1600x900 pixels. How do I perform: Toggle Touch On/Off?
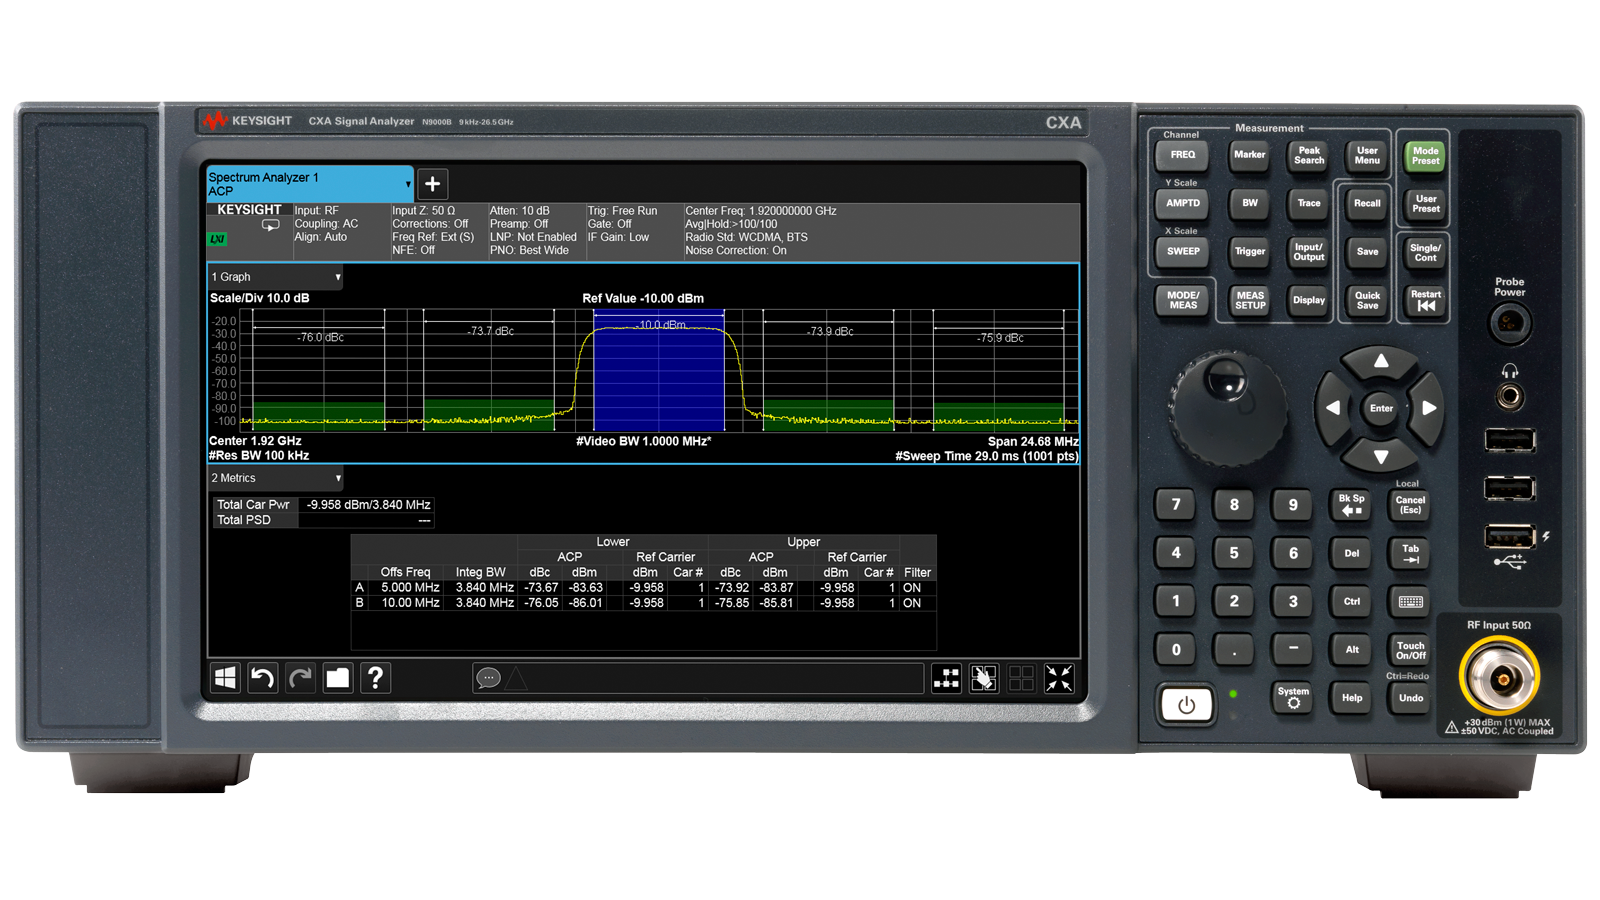coord(1410,650)
